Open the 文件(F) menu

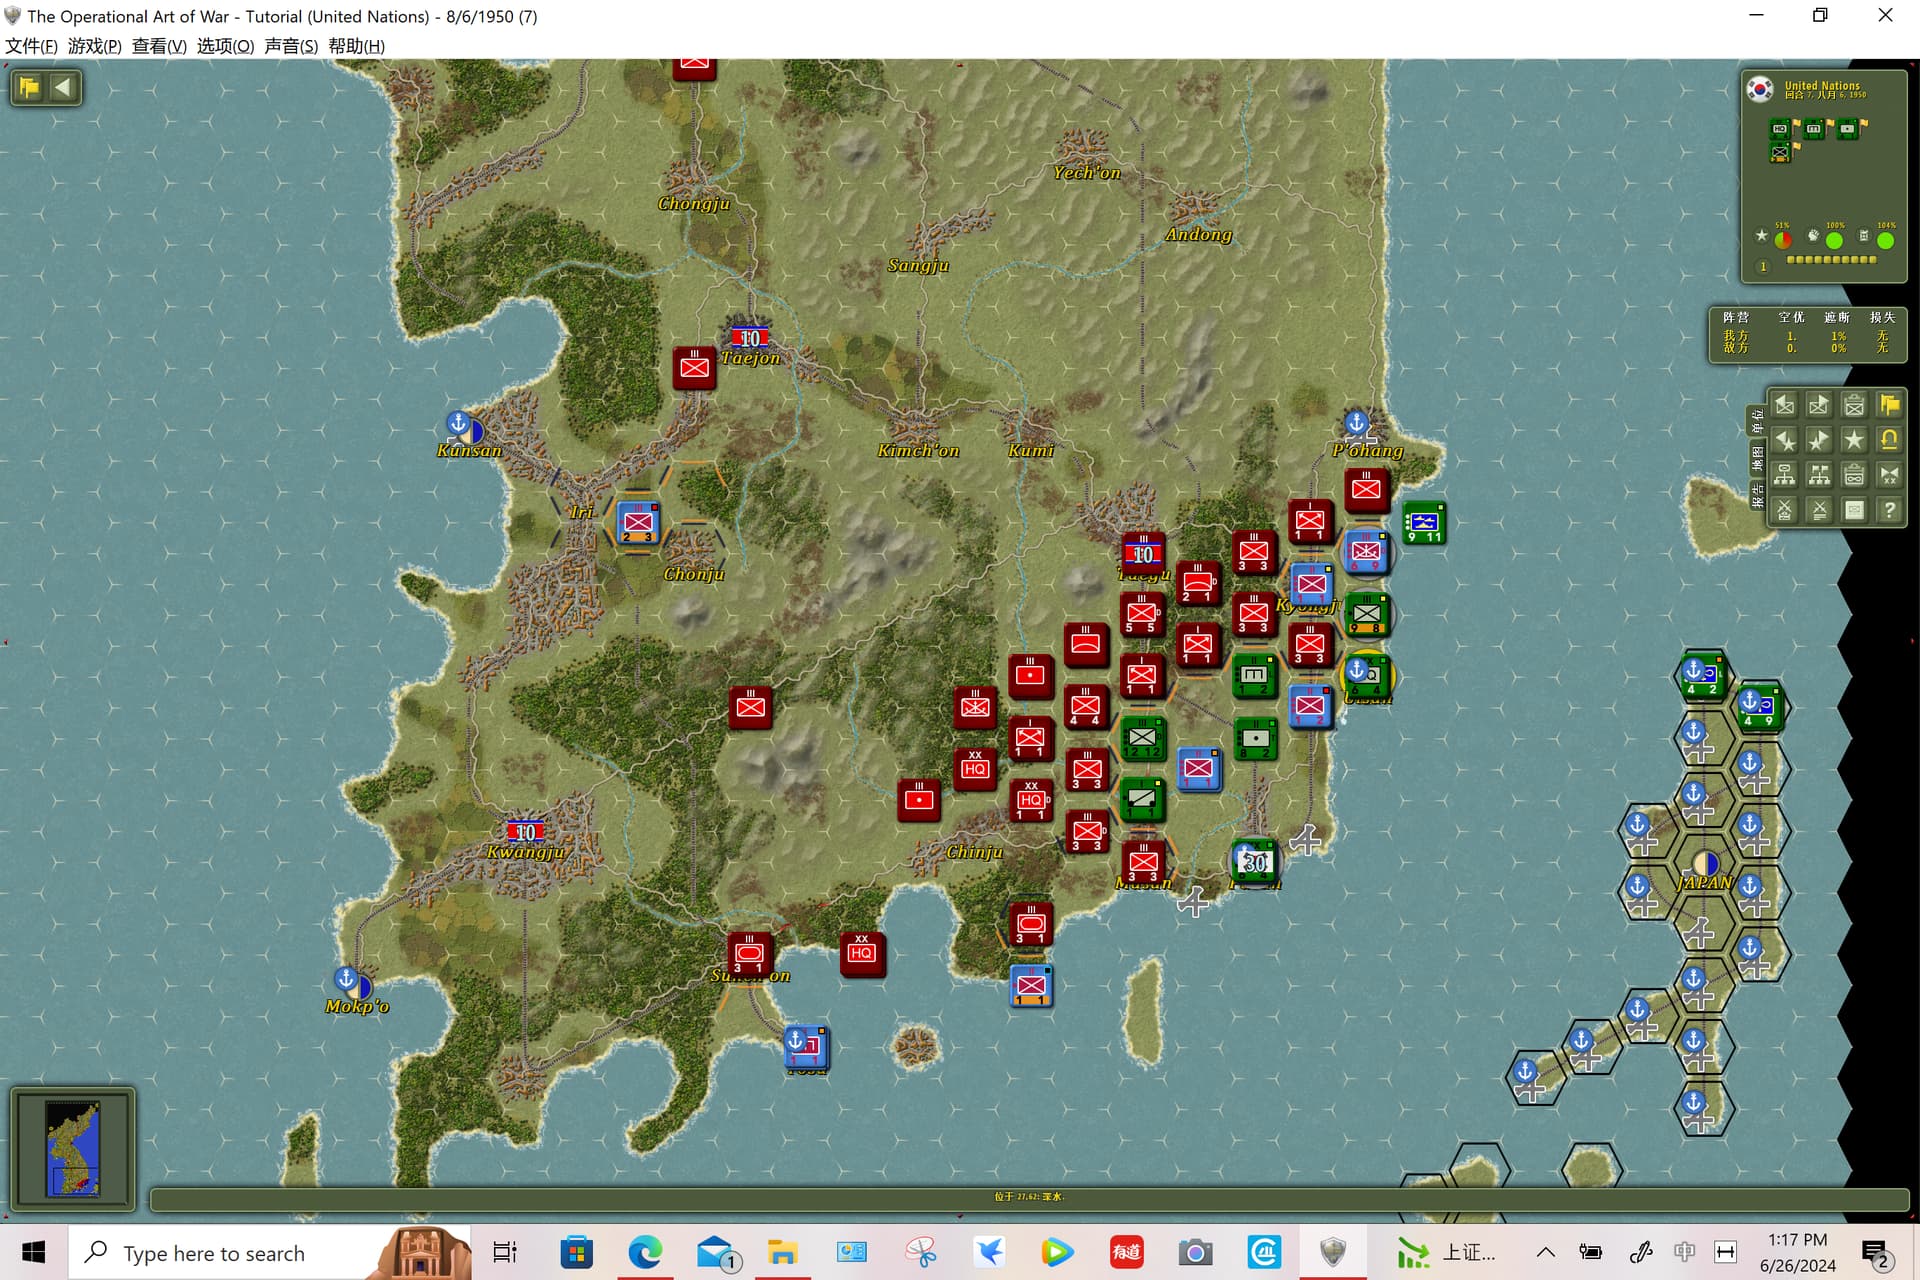[x=31, y=46]
